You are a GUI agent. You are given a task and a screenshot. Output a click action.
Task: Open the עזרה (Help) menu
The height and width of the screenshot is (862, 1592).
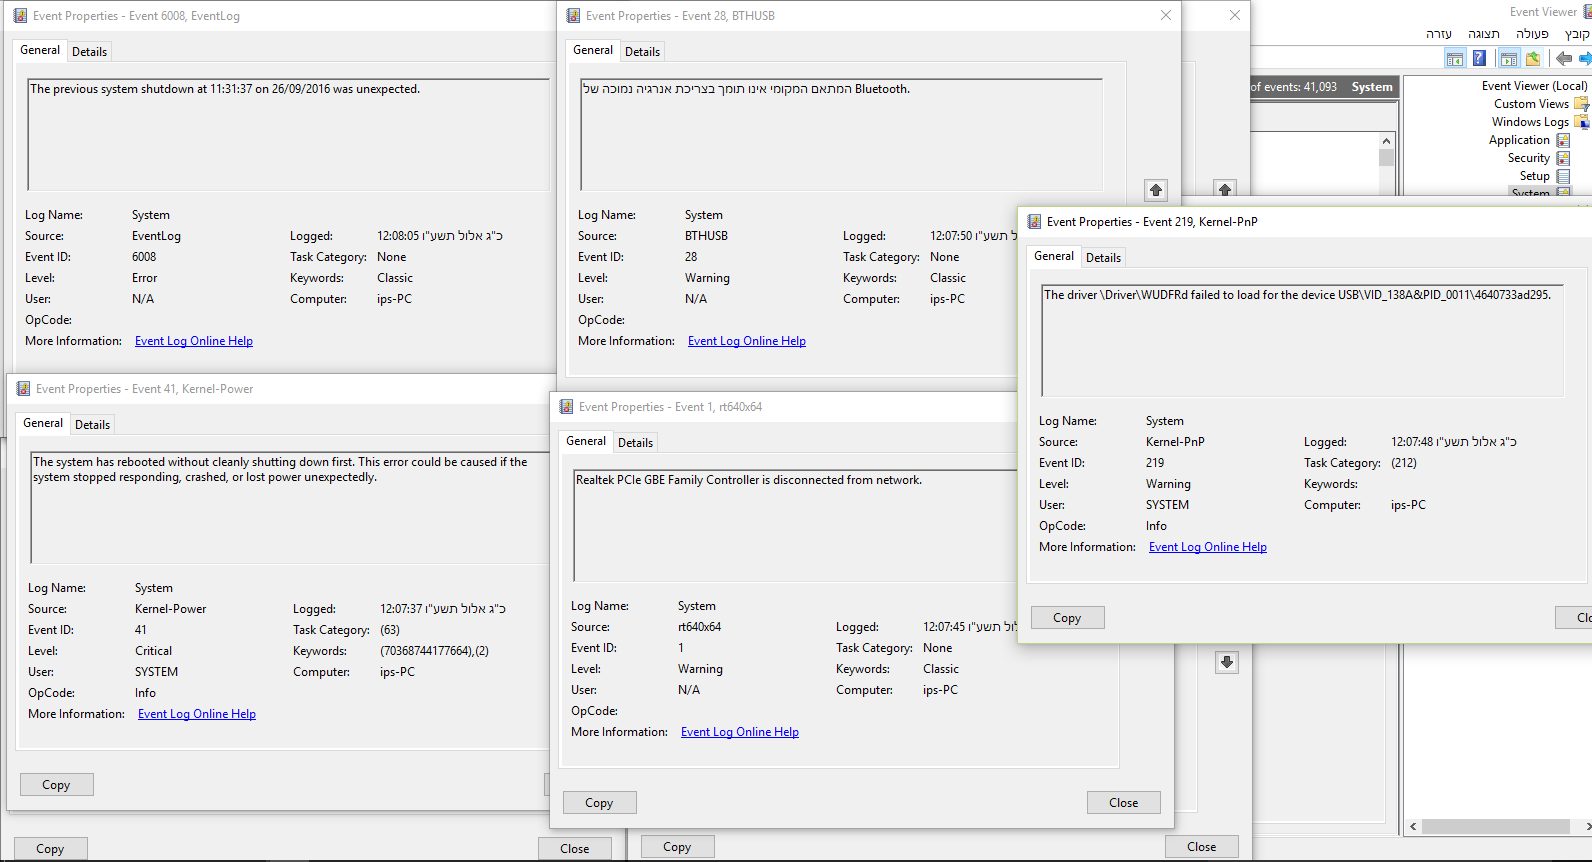tap(1439, 34)
